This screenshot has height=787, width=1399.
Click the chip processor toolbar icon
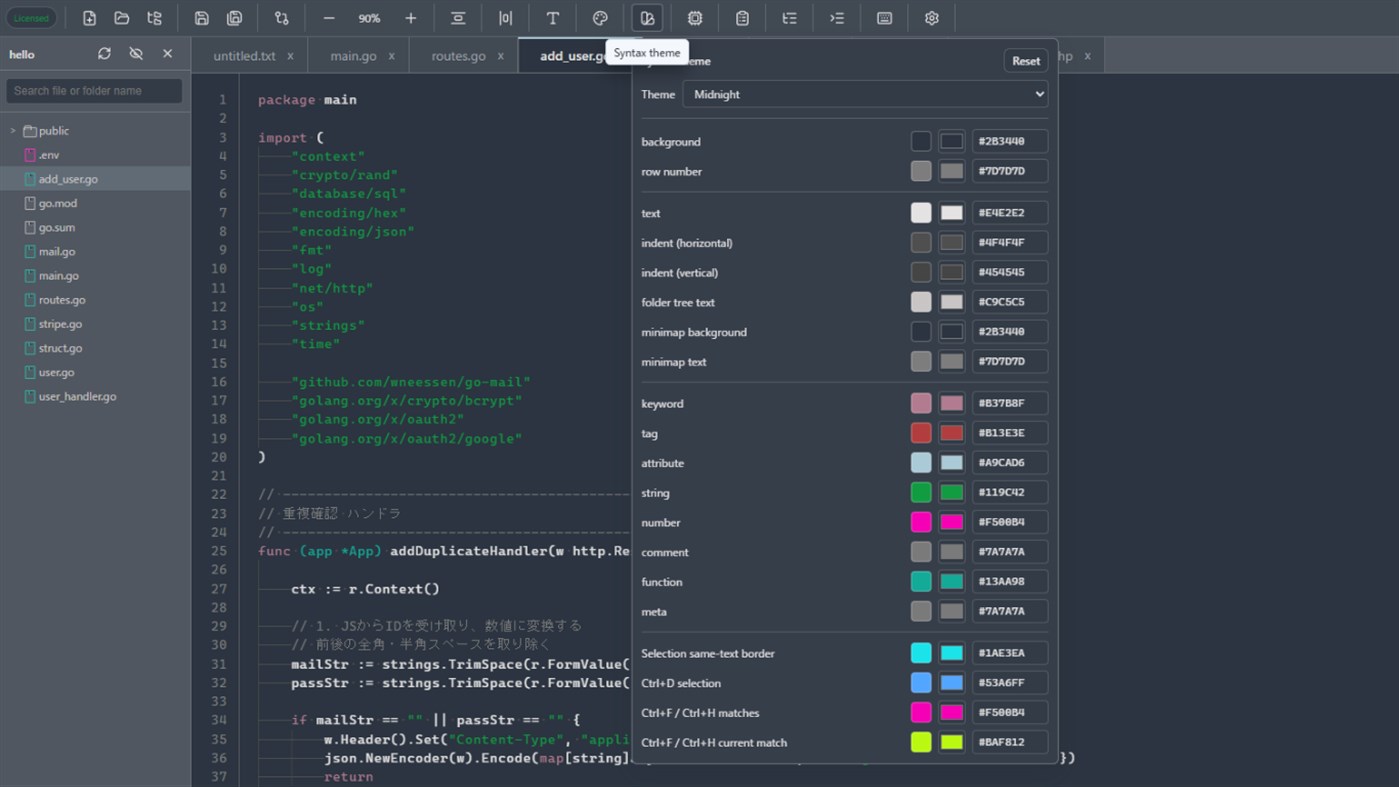point(695,18)
